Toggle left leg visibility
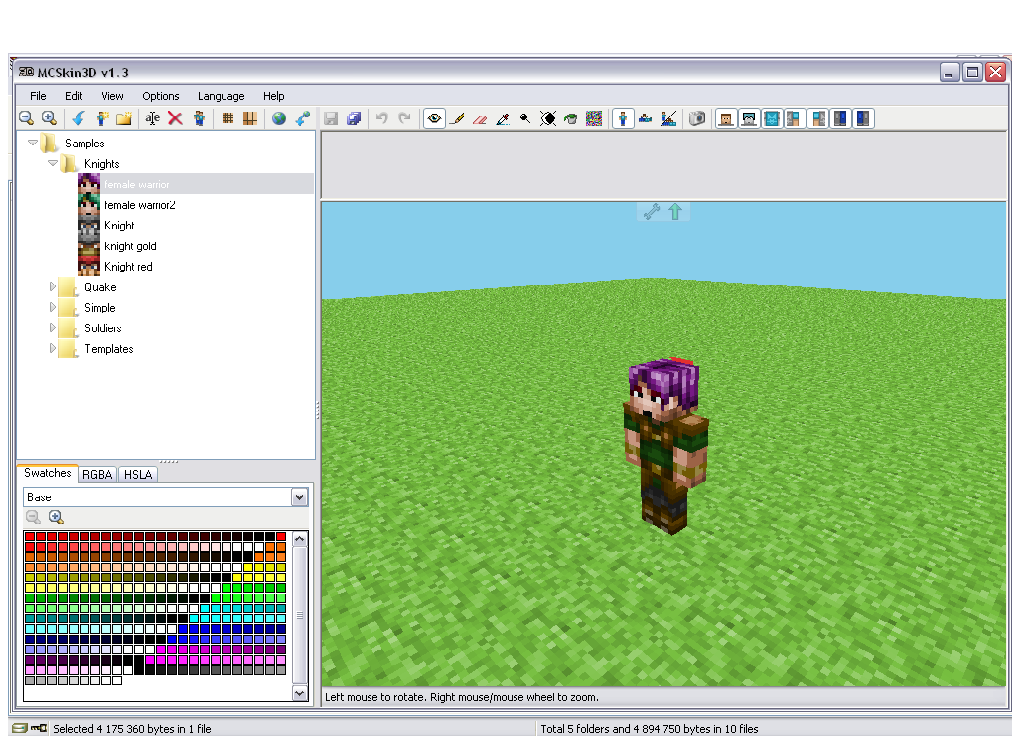The width and height of the screenshot is (1012, 736). [840, 118]
